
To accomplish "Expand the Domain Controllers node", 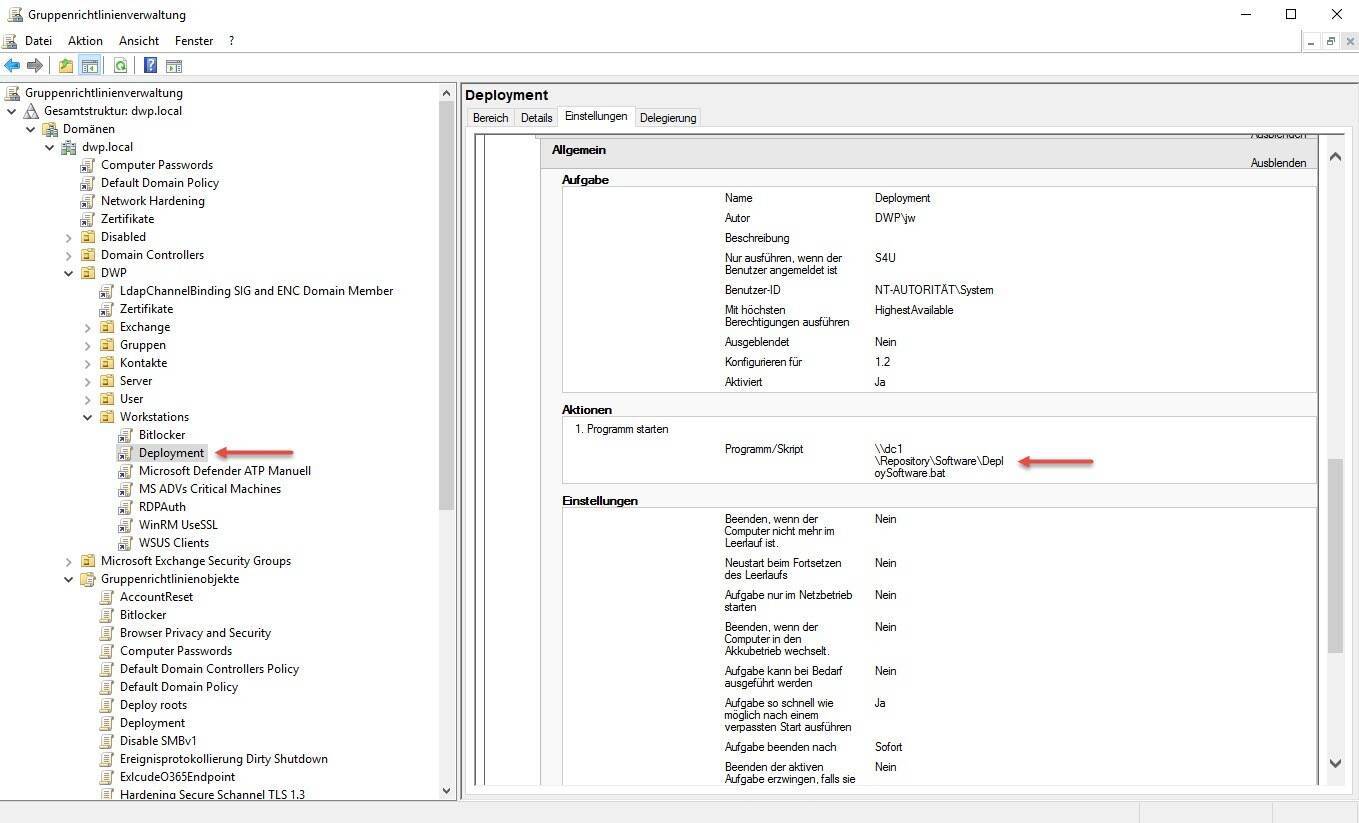I will [69, 255].
